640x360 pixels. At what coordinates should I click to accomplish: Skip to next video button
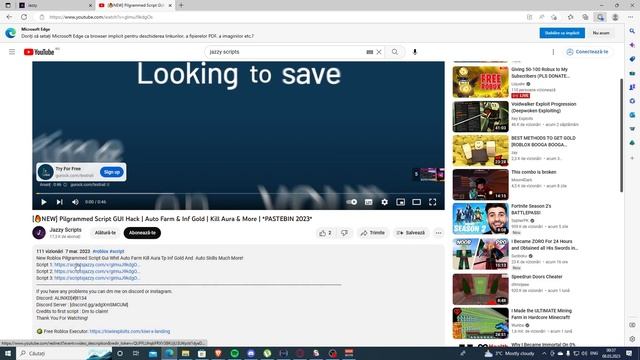pyautogui.click(x=60, y=202)
